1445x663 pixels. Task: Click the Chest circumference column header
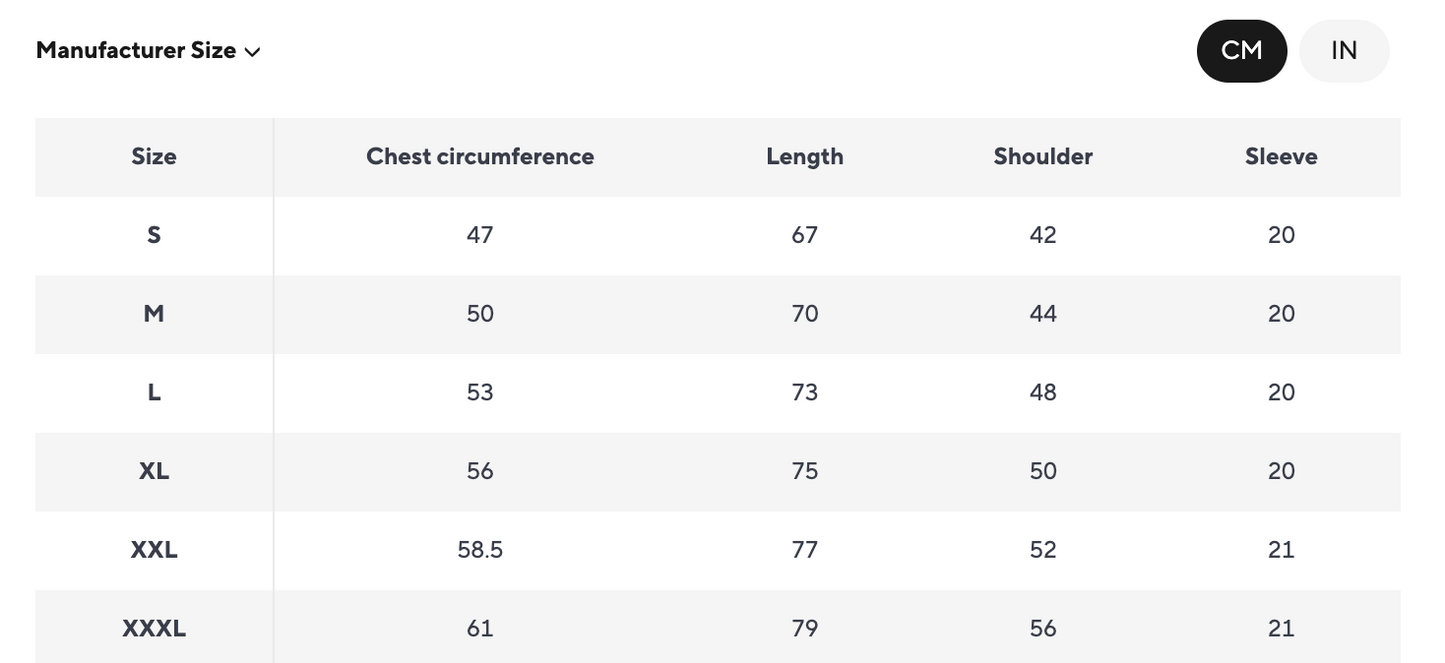click(480, 157)
